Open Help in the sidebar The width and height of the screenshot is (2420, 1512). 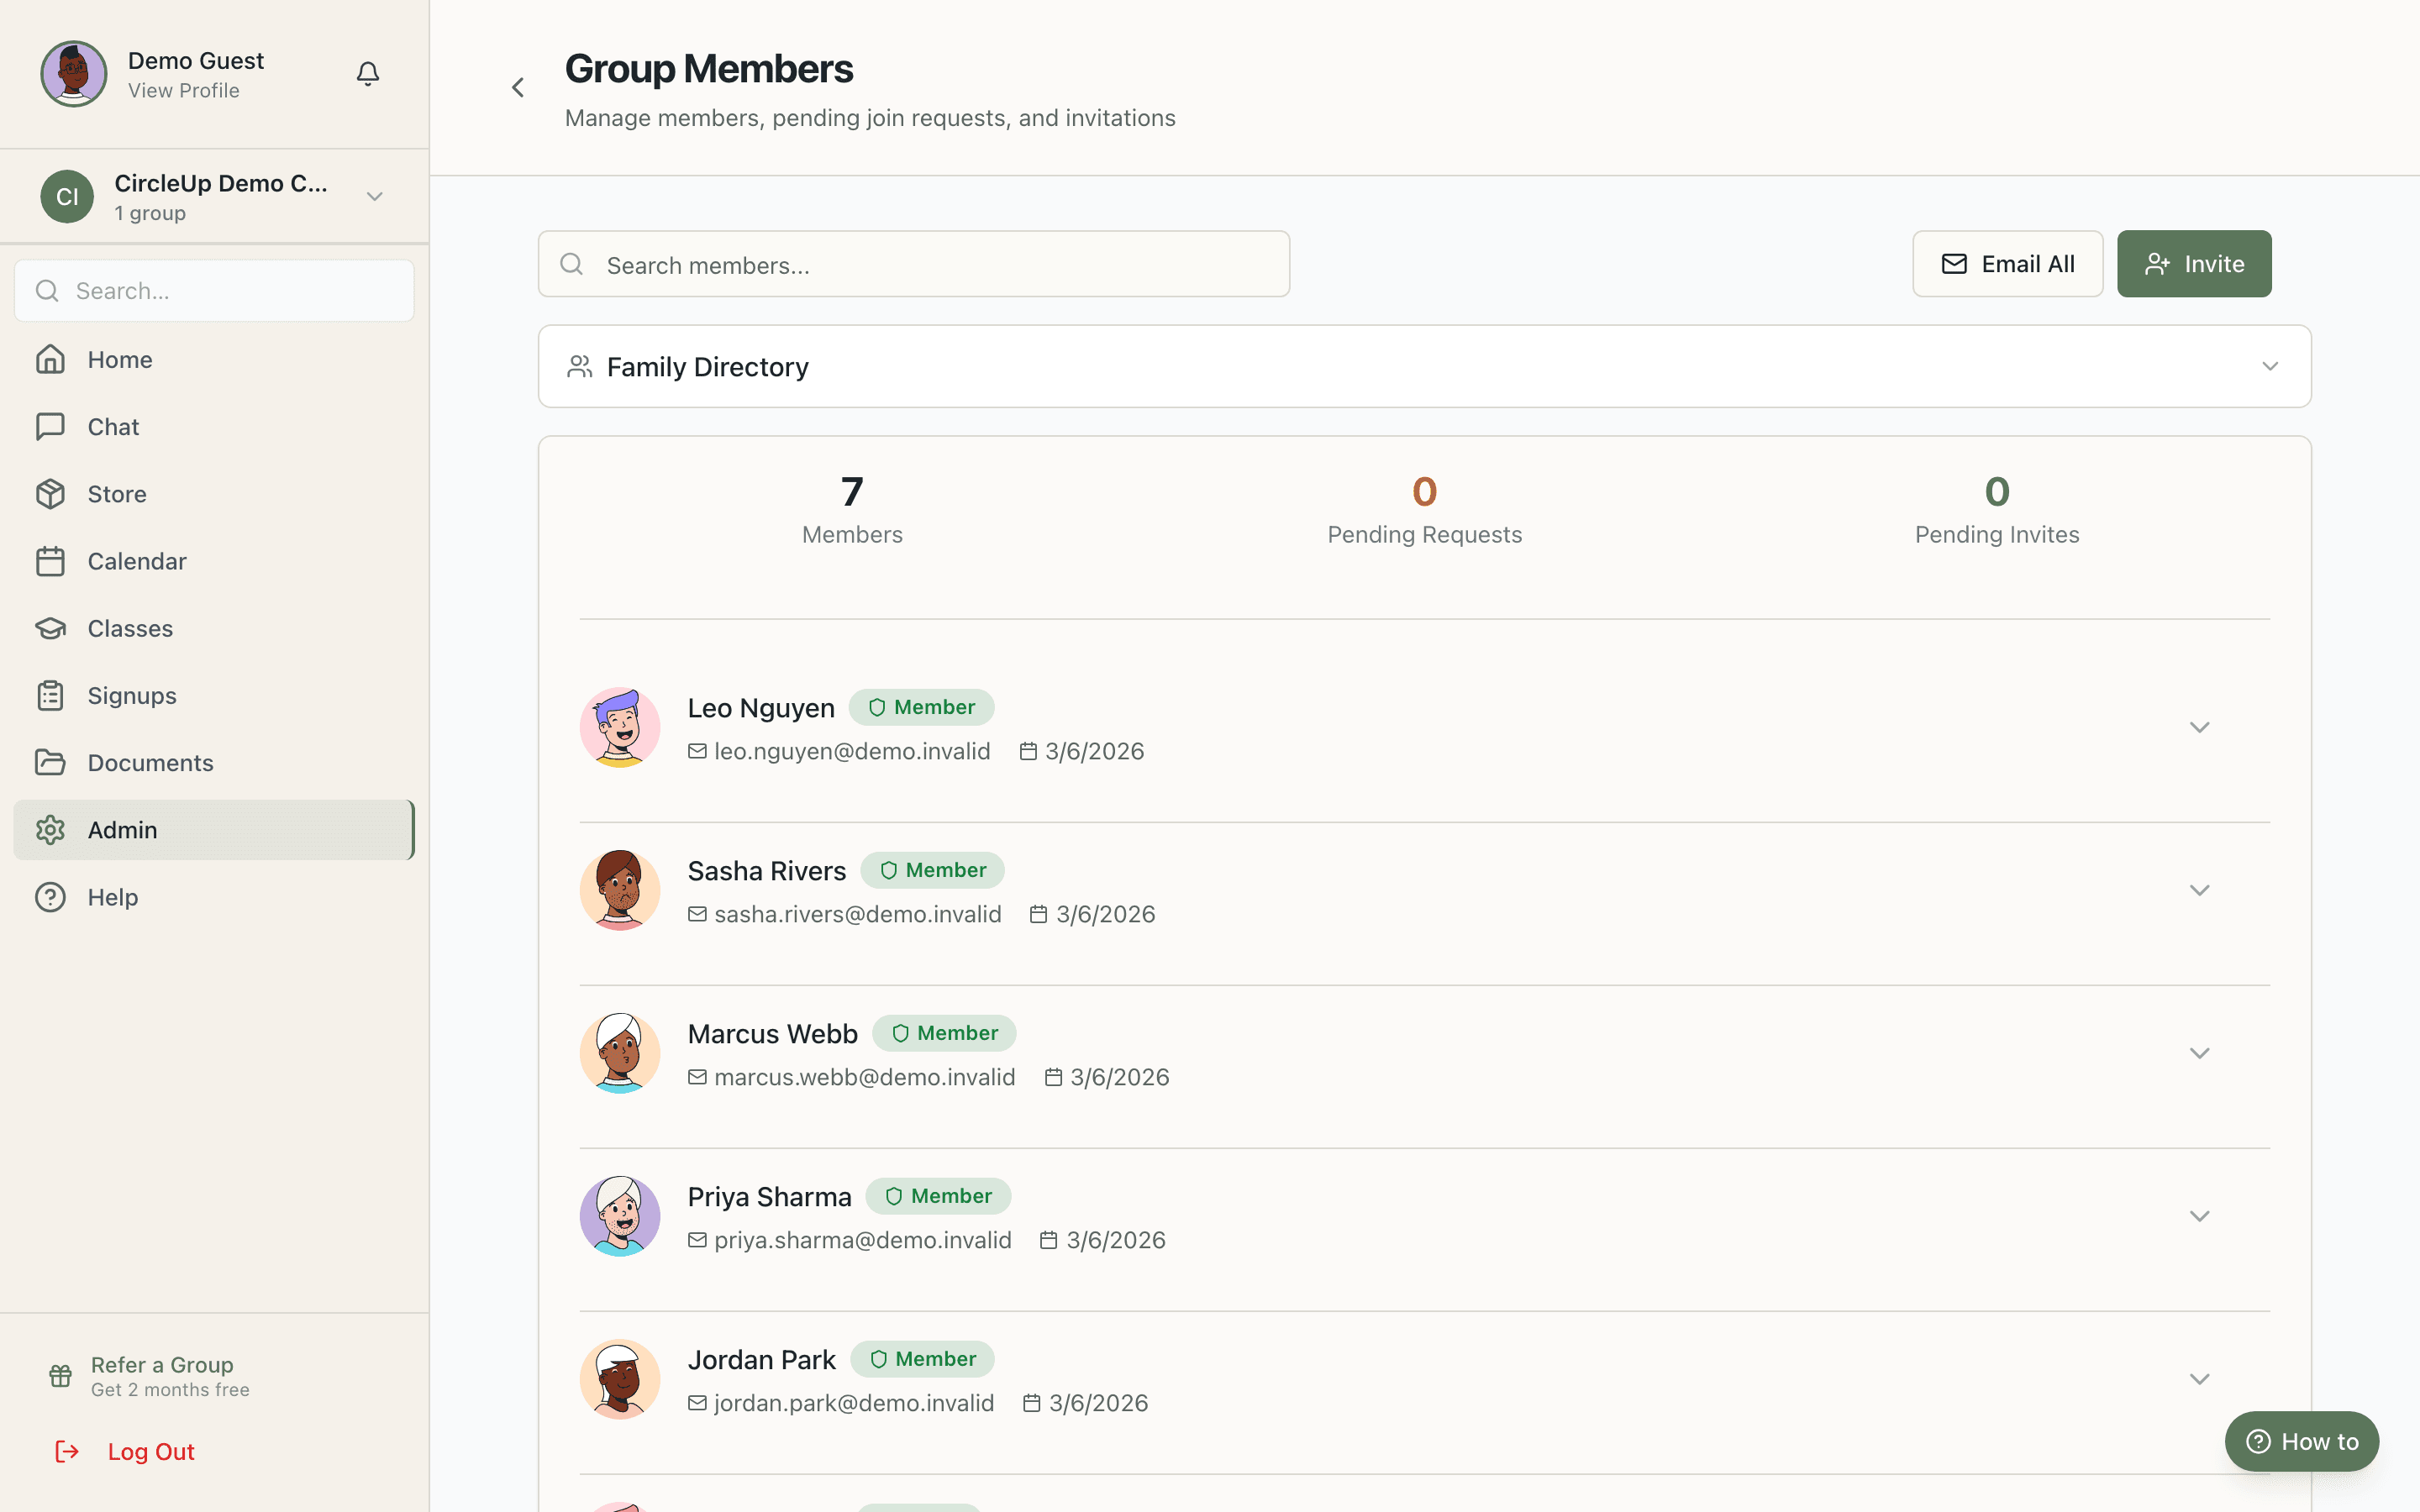click(x=214, y=897)
